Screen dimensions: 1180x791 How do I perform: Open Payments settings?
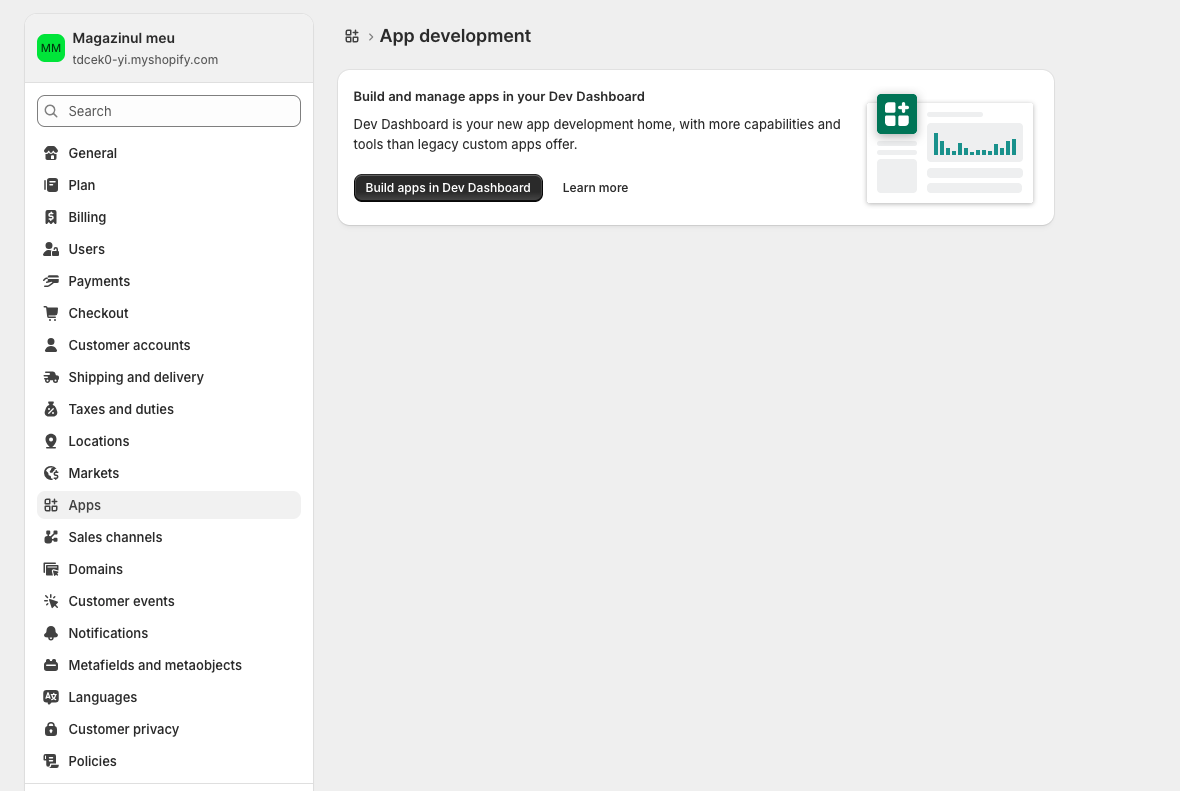tap(169, 281)
